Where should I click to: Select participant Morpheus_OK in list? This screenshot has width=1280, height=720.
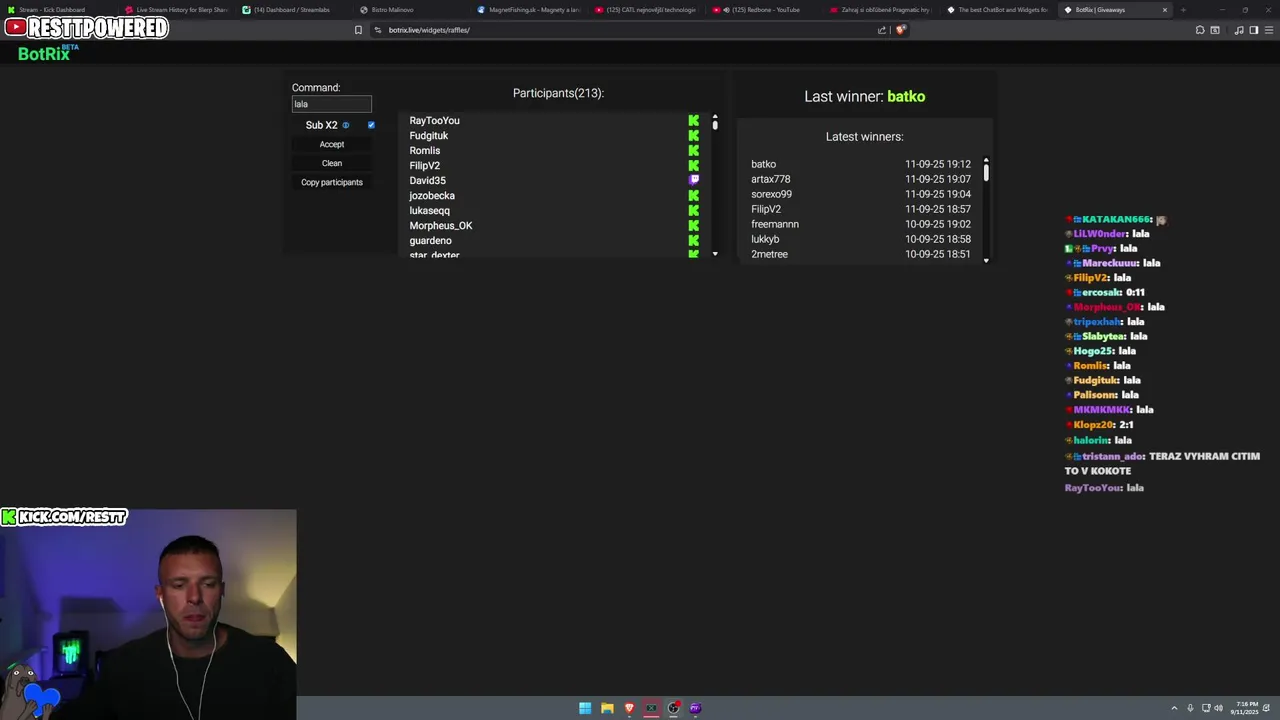[x=441, y=226]
